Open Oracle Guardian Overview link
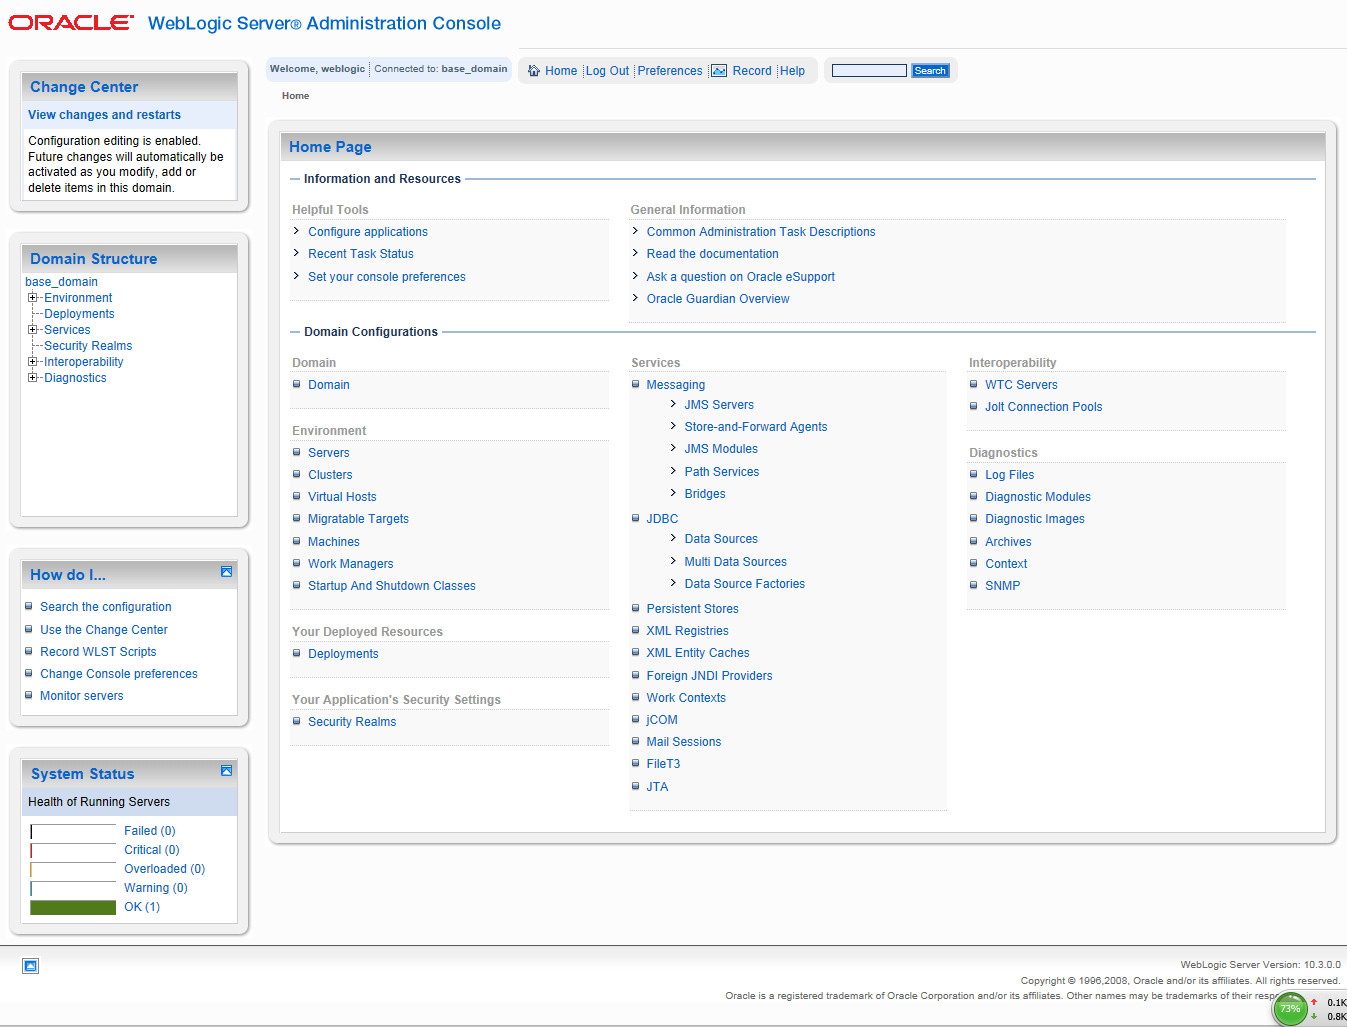 tap(718, 299)
